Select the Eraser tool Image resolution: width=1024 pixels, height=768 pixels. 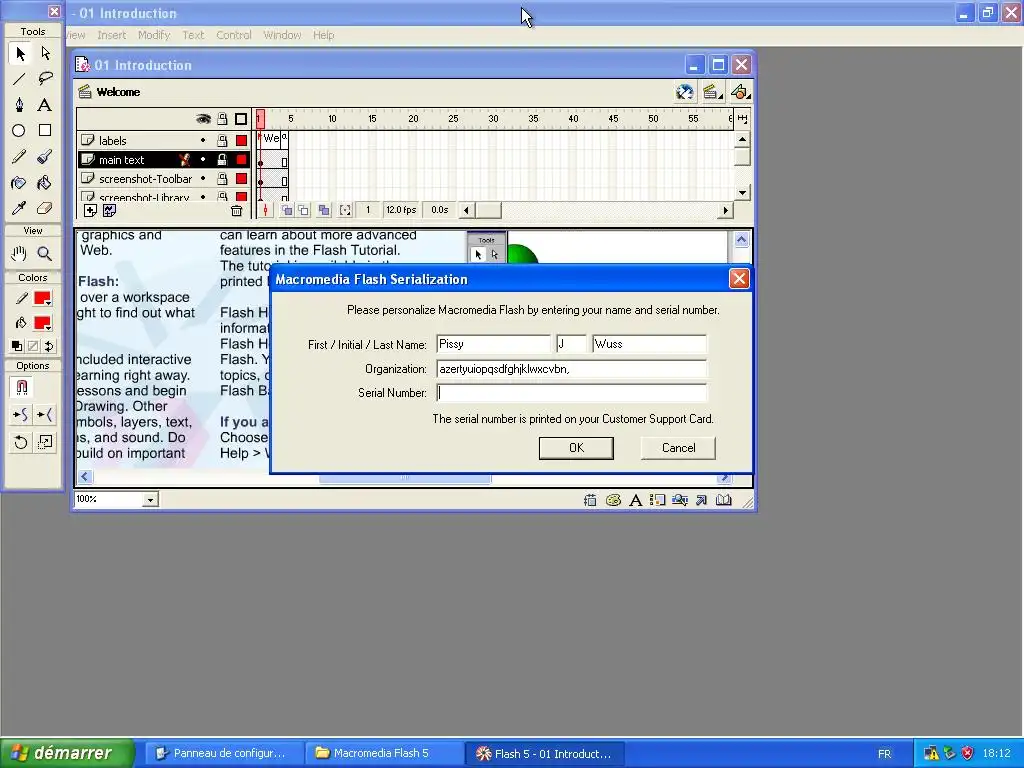coord(45,208)
